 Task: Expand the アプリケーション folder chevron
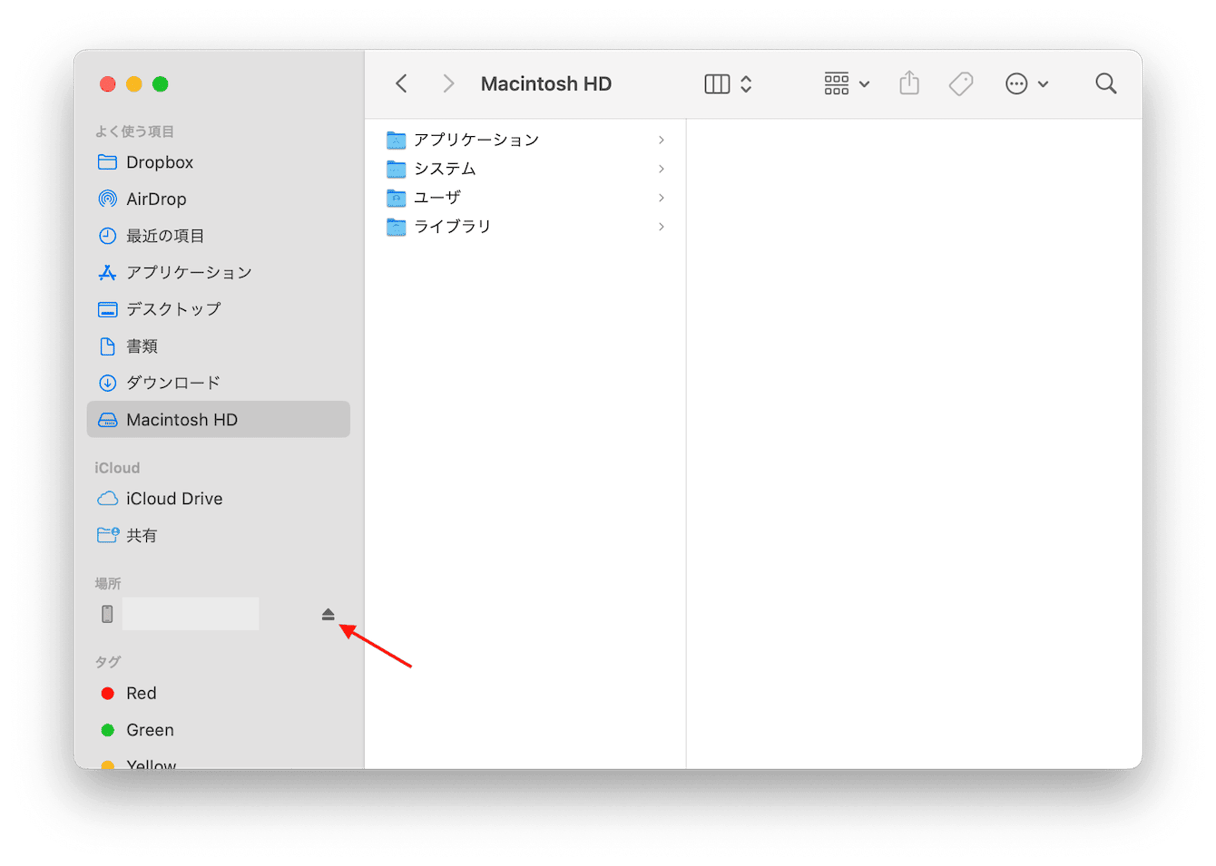pyautogui.click(x=661, y=140)
